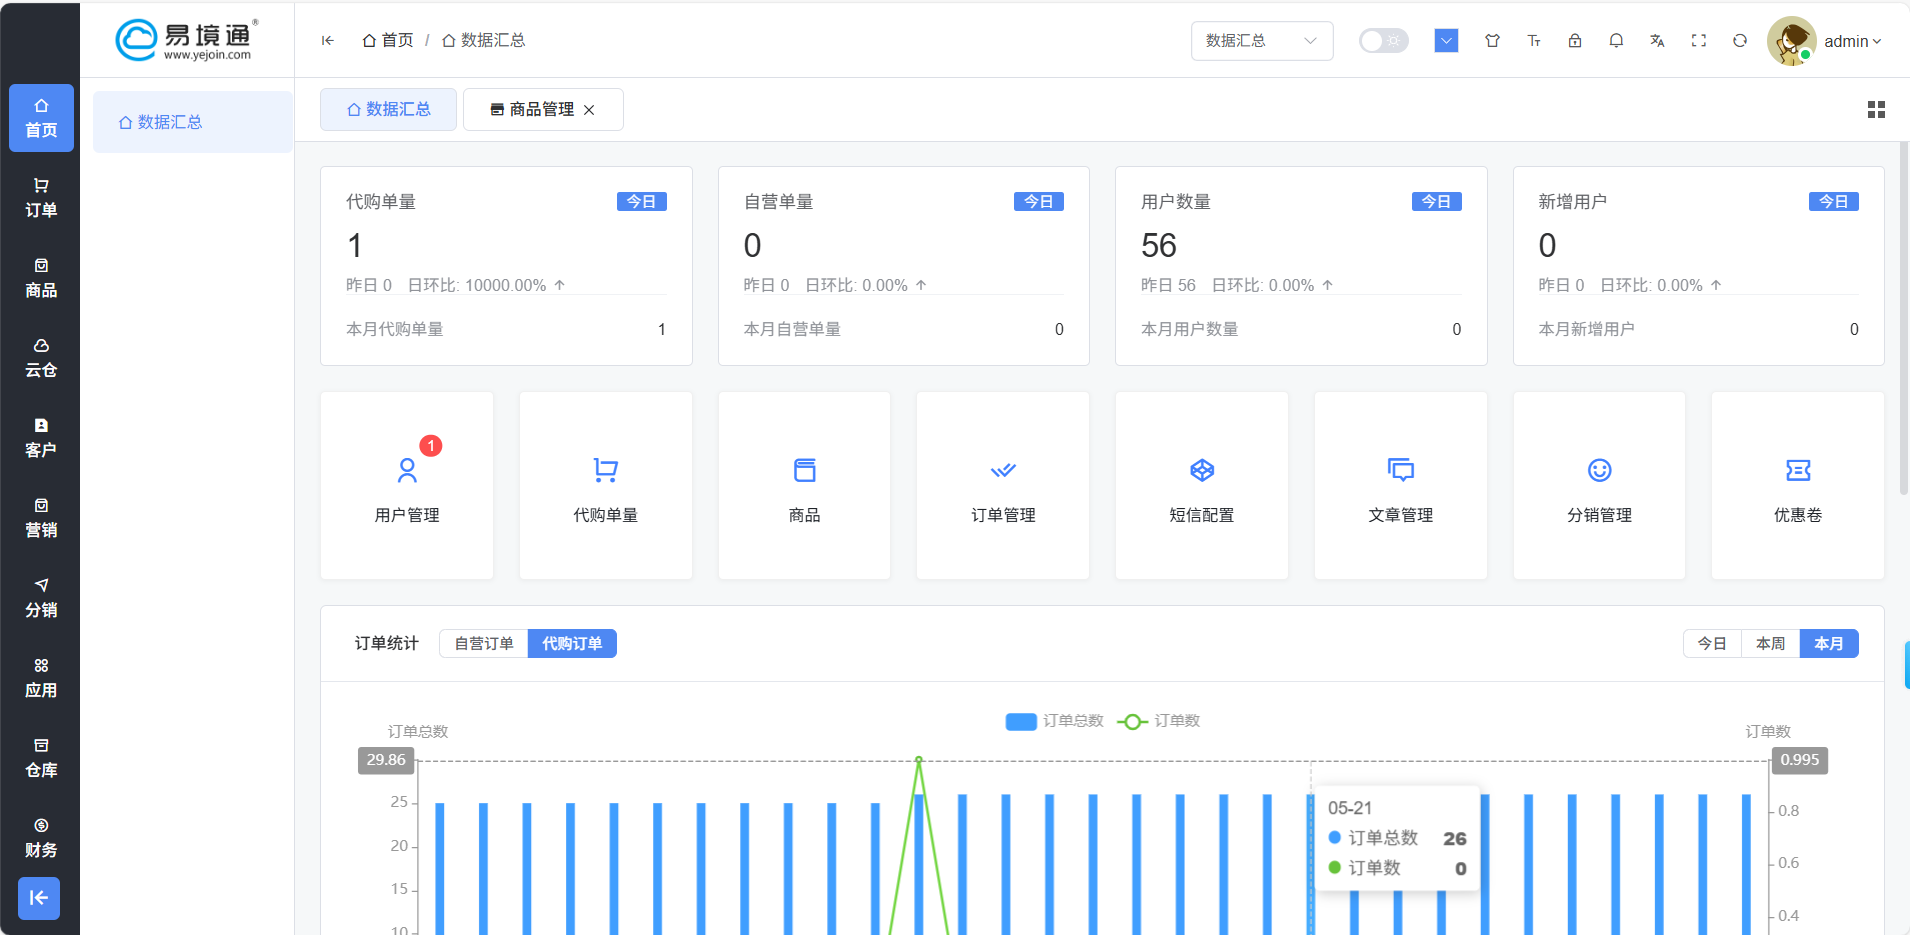Open 分销管理 shortcut card

(1599, 485)
